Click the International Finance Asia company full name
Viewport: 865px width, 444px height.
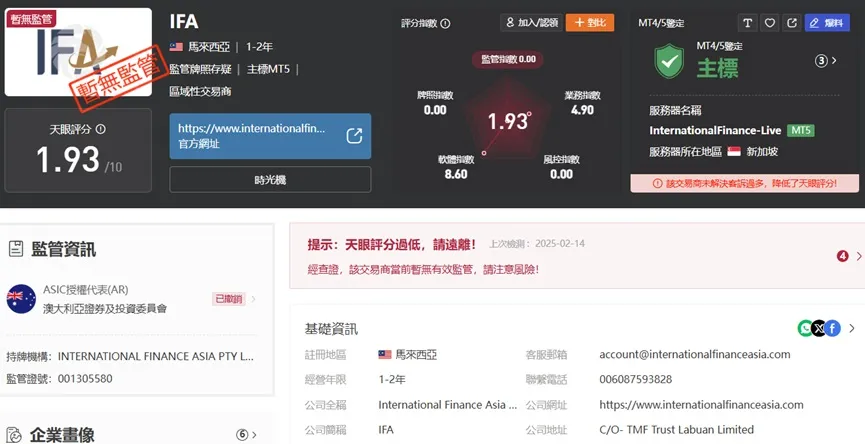click(x=448, y=405)
